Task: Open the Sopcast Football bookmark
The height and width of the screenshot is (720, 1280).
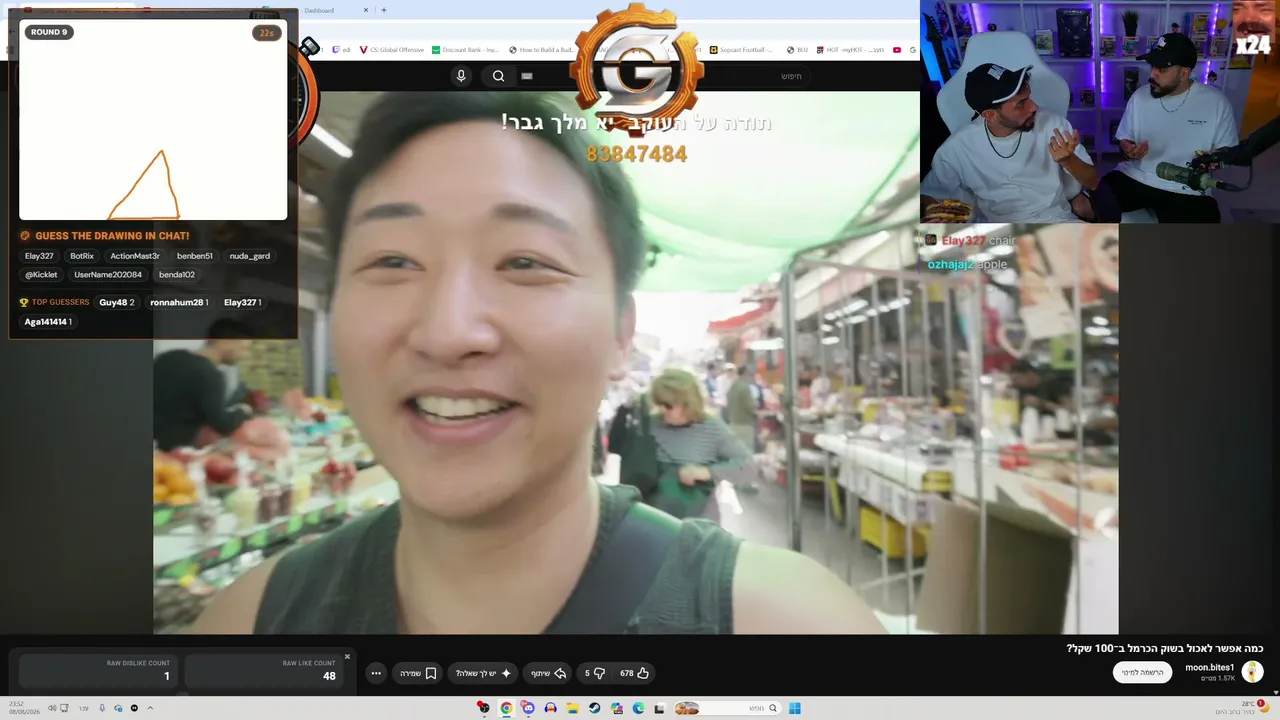Action: 741,50
